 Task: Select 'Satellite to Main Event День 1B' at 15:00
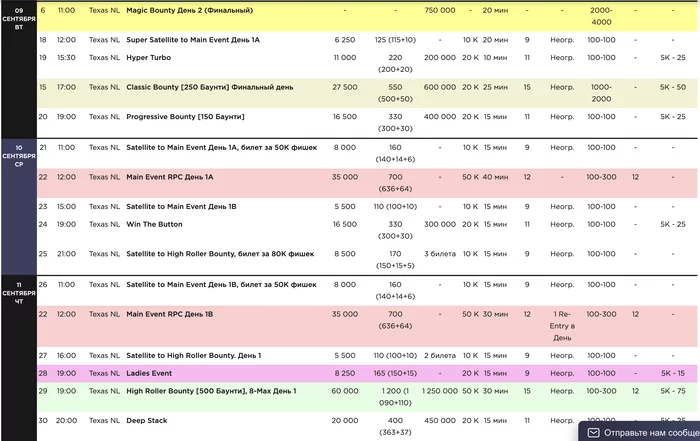click(x=181, y=206)
